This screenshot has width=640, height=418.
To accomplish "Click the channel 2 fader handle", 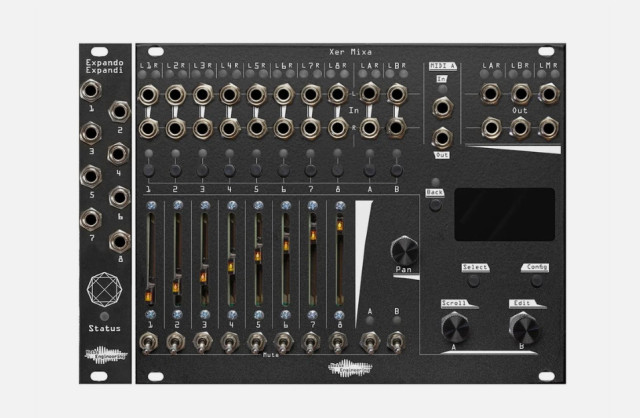I will [176, 286].
